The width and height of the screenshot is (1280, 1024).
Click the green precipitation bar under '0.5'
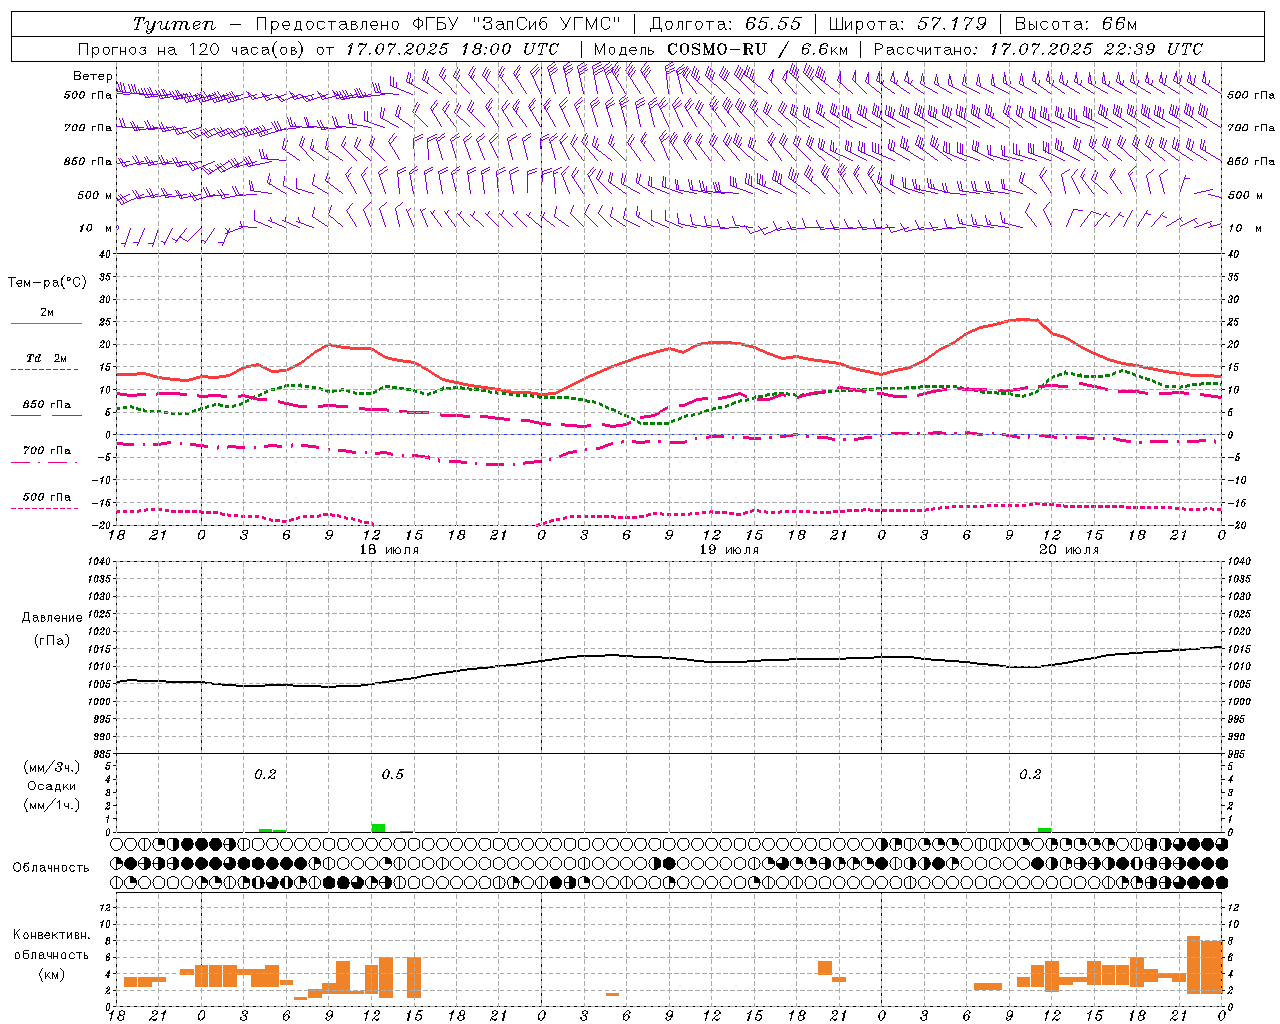[378, 827]
